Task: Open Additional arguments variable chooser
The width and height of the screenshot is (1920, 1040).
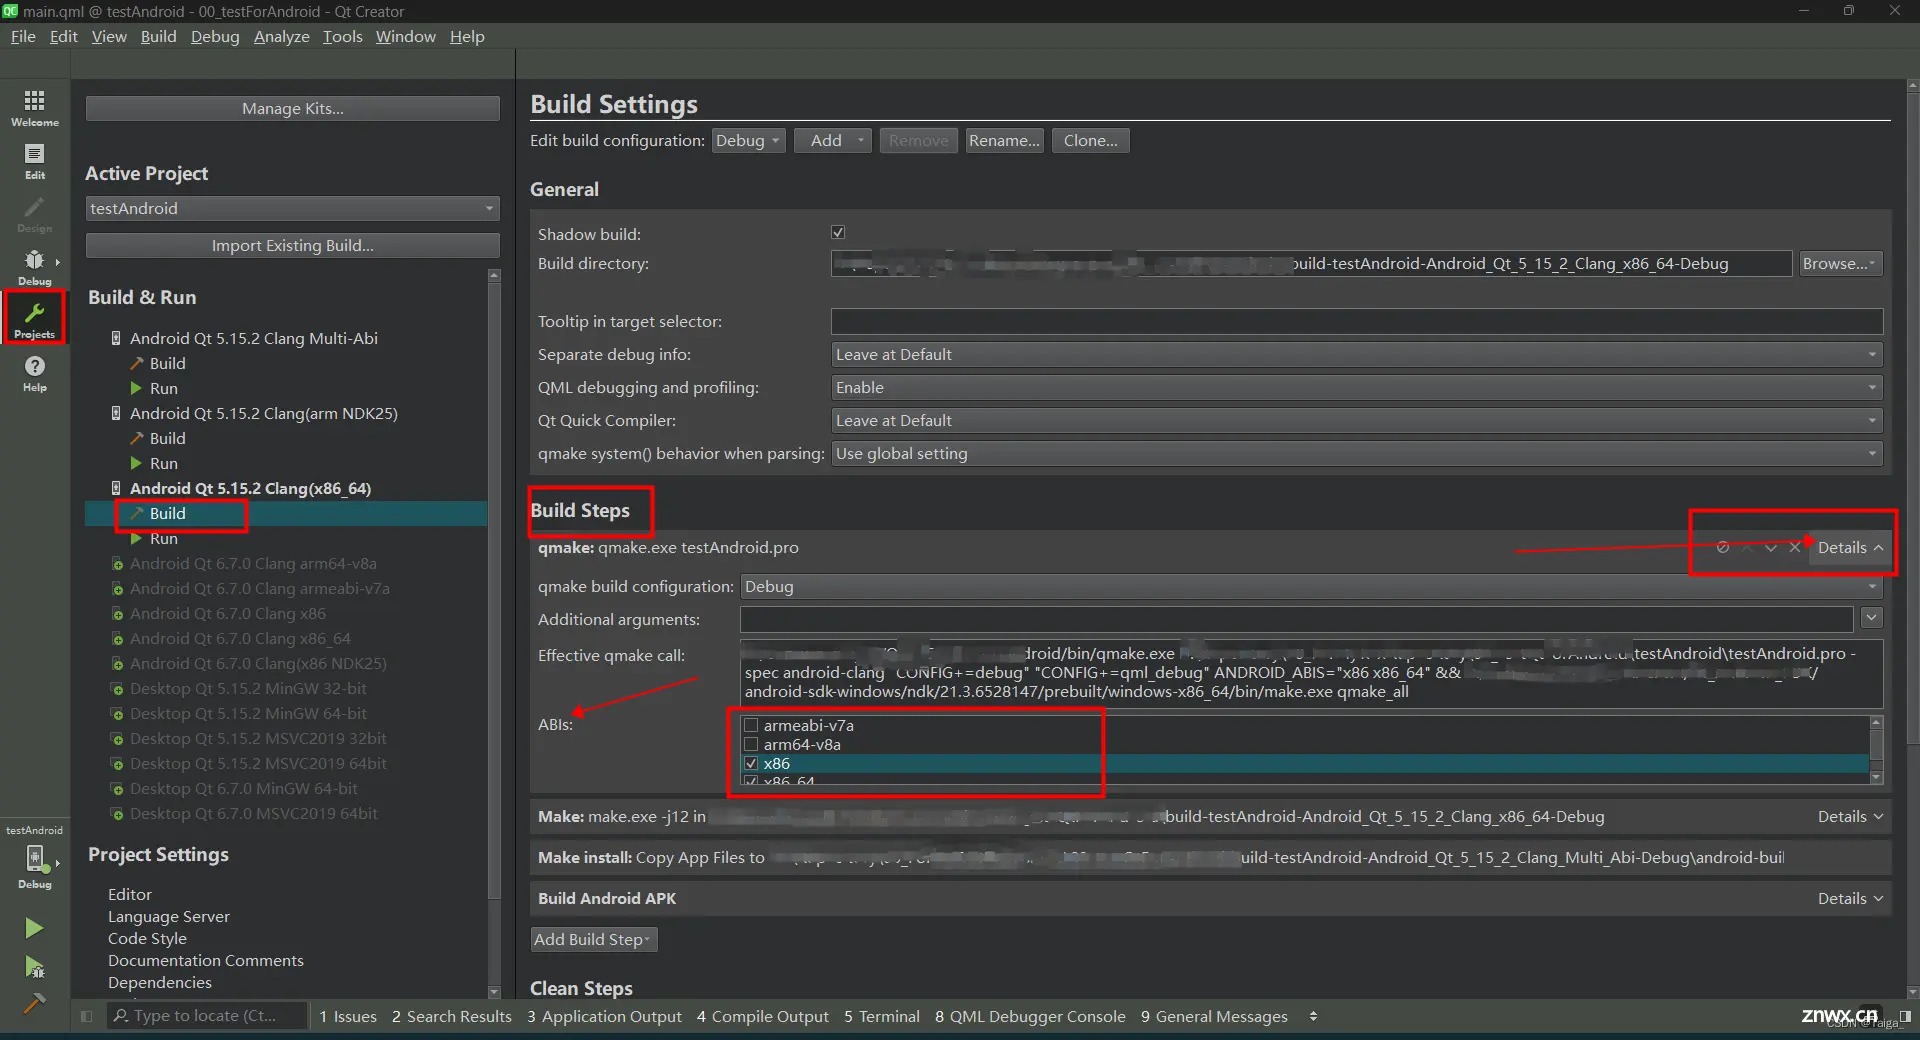Action: click(x=1872, y=619)
